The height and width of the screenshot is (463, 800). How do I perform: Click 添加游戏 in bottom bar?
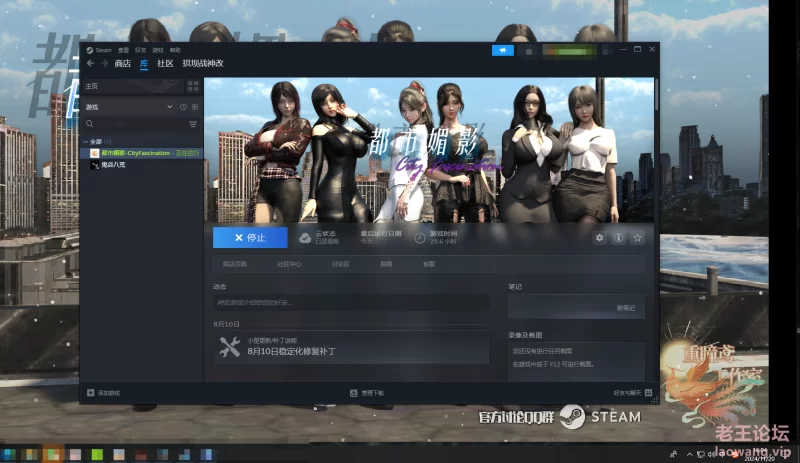[109, 393]
